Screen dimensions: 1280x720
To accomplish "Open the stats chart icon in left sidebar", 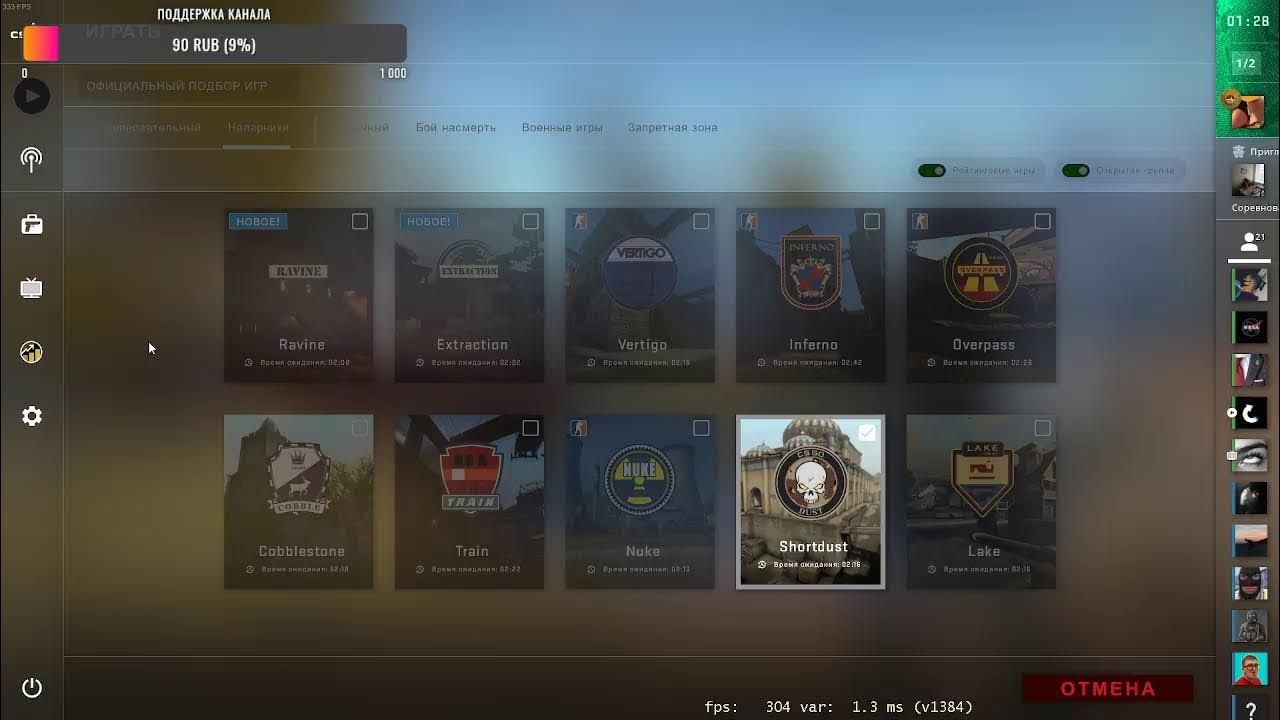I will [x=32, y=352].
